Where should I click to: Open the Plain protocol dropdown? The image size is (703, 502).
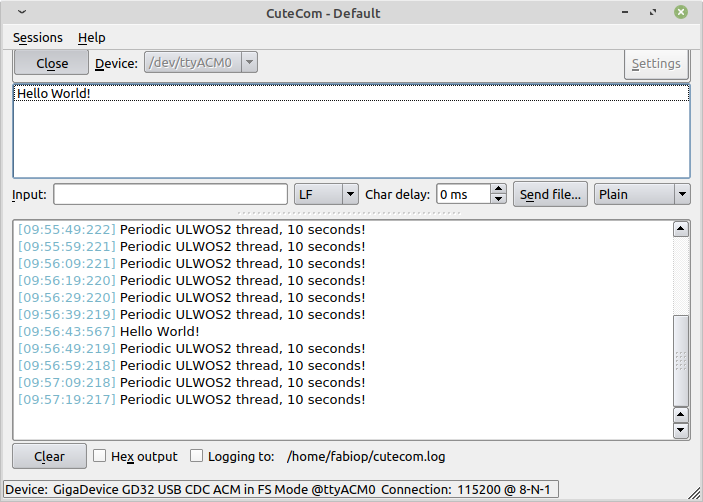682,194
